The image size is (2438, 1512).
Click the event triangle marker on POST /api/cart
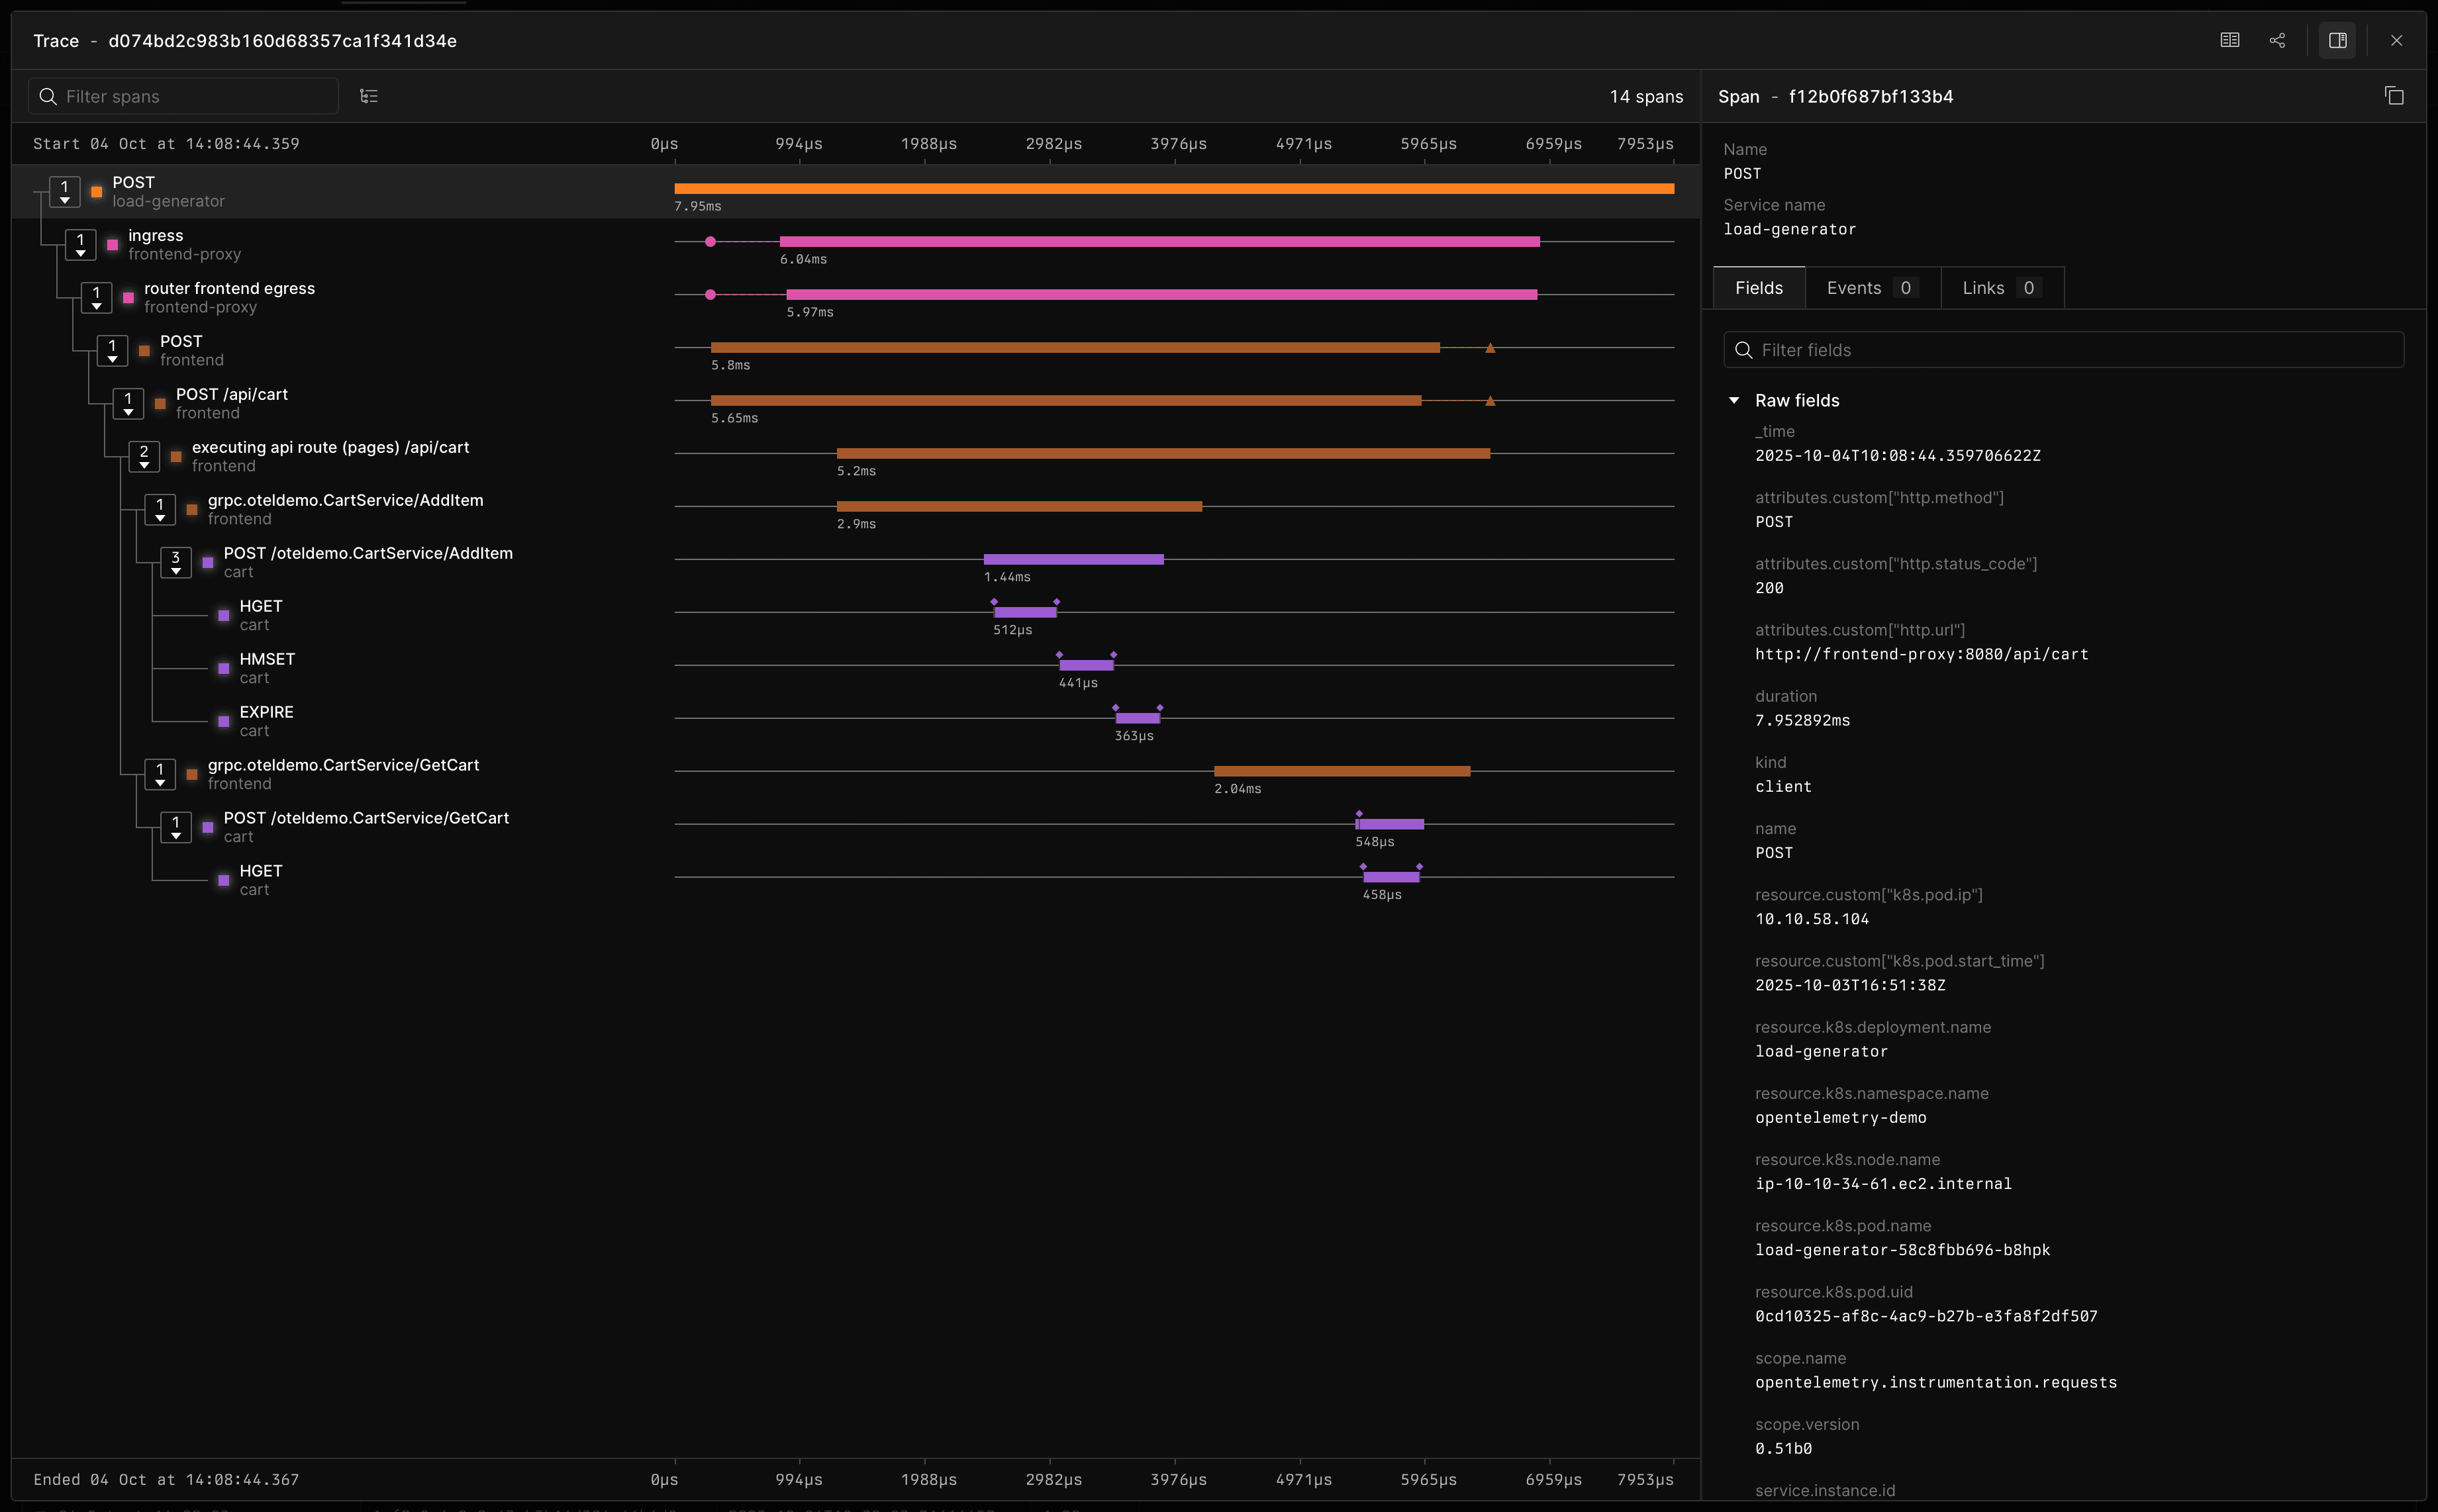[x=1490, y=401]
